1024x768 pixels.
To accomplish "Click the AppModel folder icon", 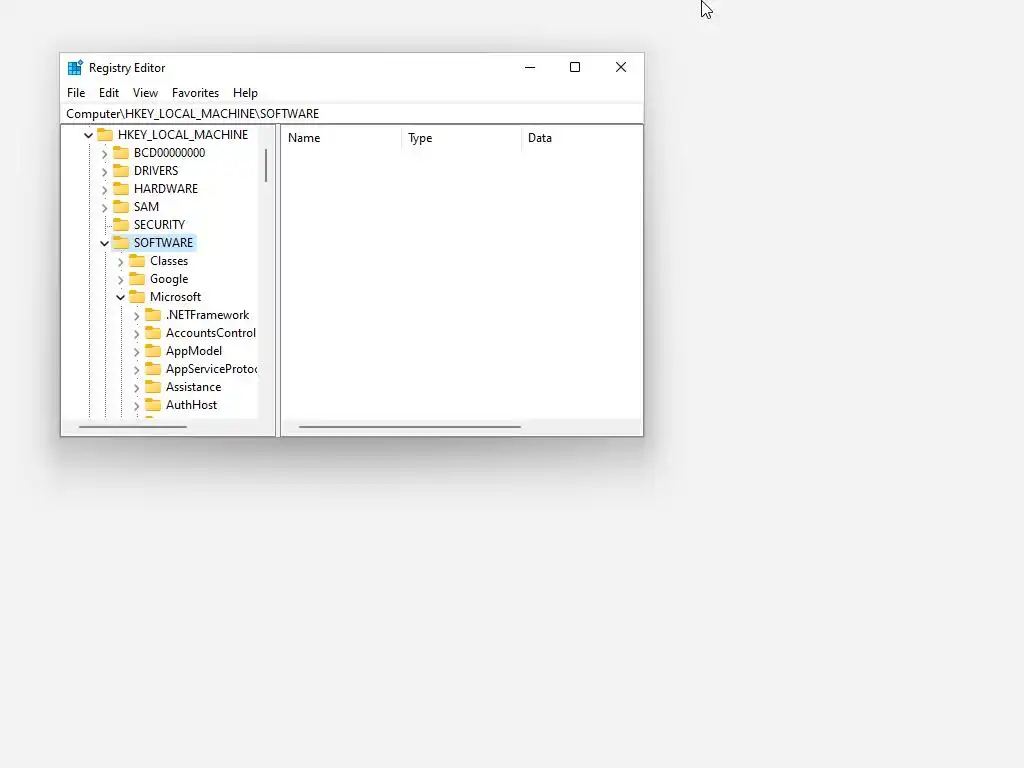I will (153, 351).
